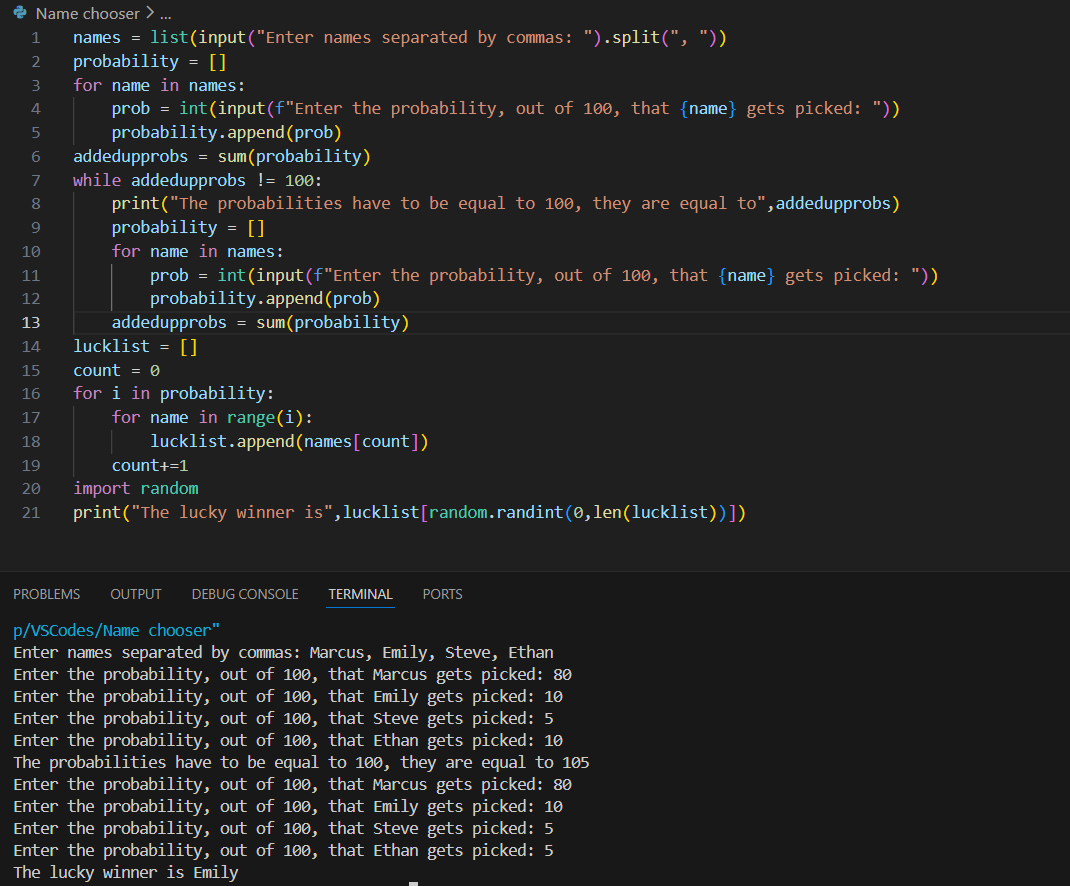
Task: Click 'while addedupprobs != 100:' text
Action: [x=197, y=180]
